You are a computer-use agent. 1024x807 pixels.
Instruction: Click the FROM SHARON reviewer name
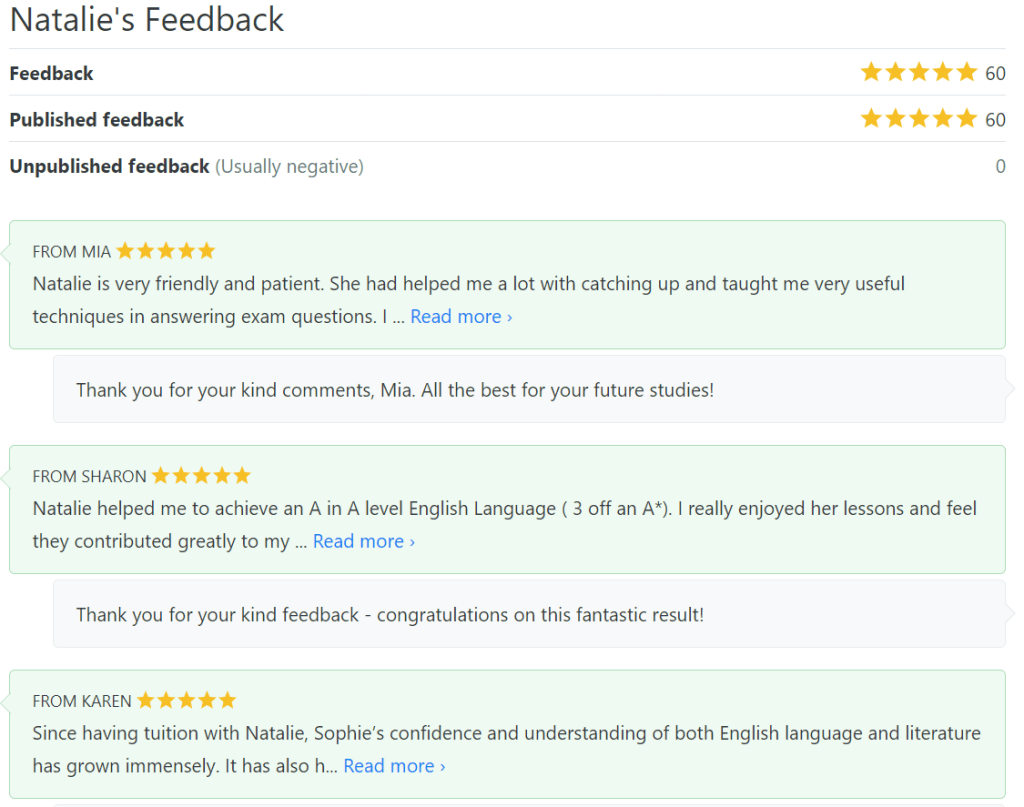(x=90, y=476)
